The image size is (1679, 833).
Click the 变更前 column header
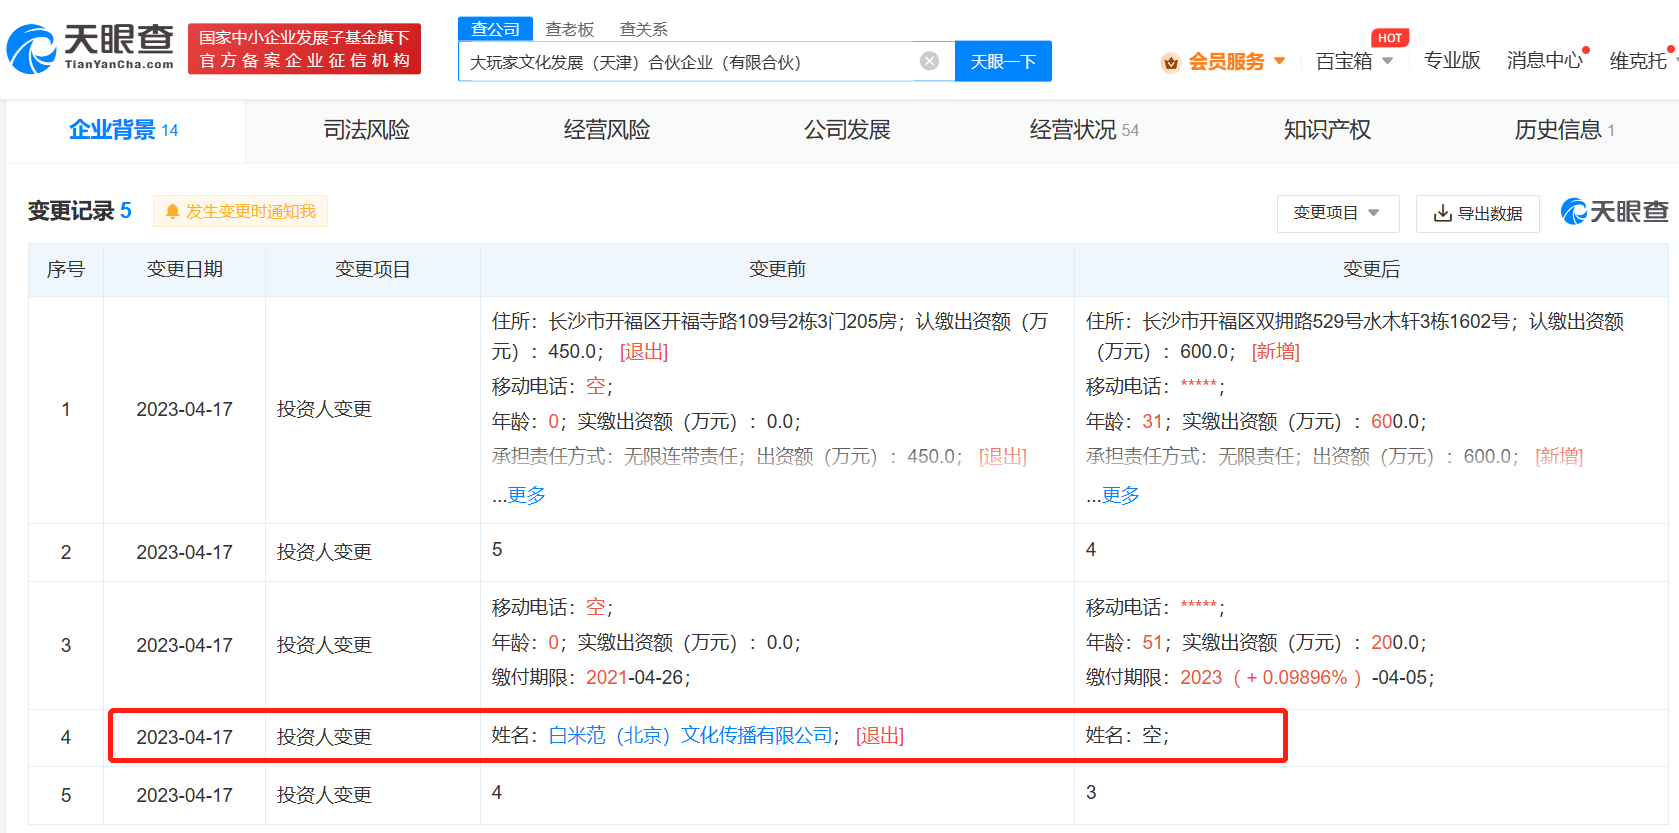(x=777, y=270)
